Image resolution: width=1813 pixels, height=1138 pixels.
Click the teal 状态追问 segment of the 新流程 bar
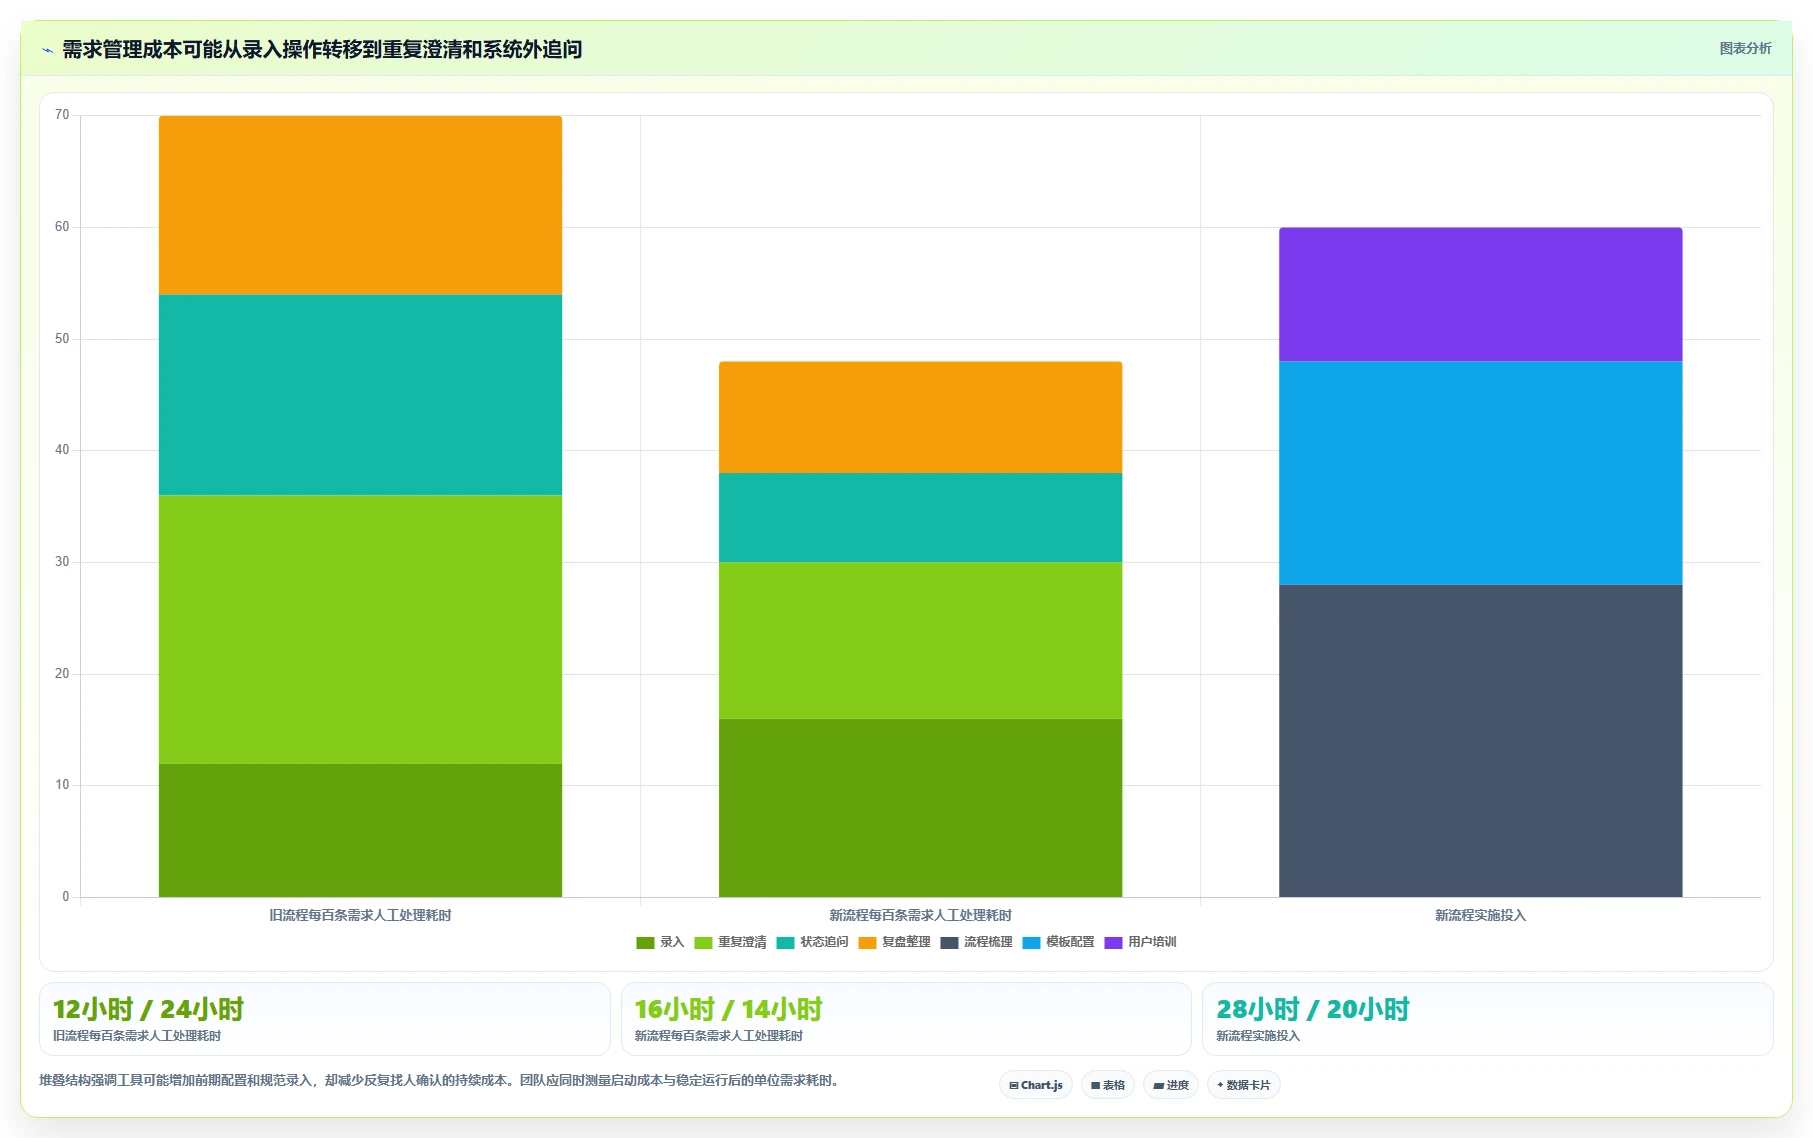tap(920, 517)
